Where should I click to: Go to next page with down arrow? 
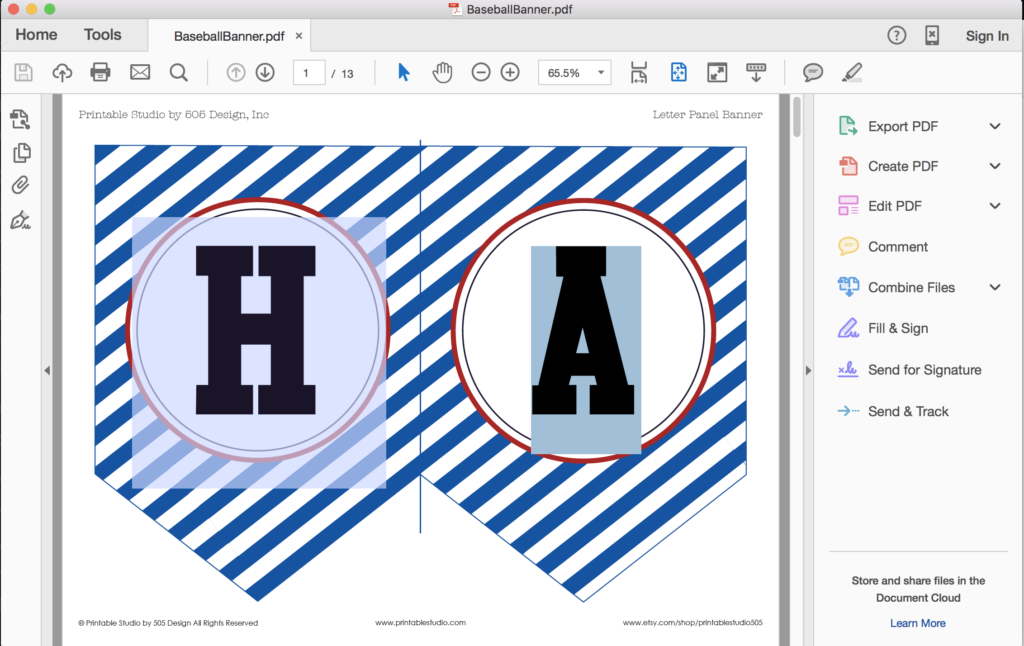pyautogui.click(x=264, y=72)
